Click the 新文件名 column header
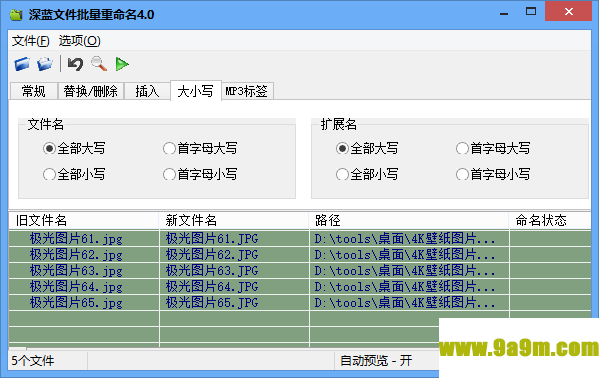 click(x=234, y=221)
